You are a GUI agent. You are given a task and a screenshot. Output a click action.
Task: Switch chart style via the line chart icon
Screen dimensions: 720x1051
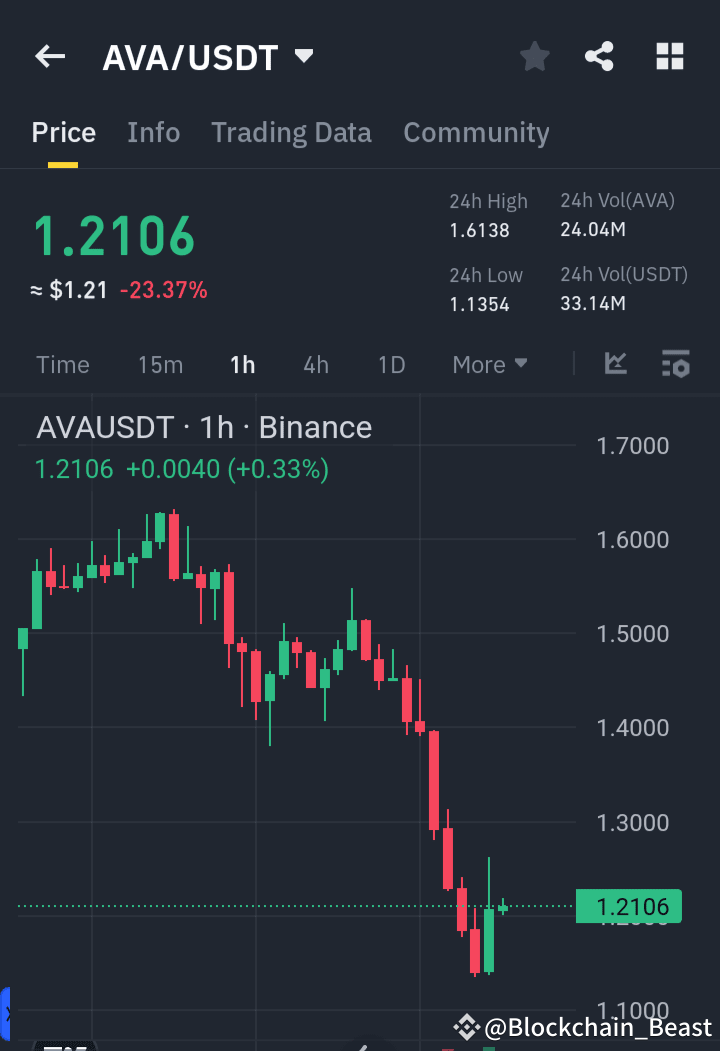(x=615, y=364)
